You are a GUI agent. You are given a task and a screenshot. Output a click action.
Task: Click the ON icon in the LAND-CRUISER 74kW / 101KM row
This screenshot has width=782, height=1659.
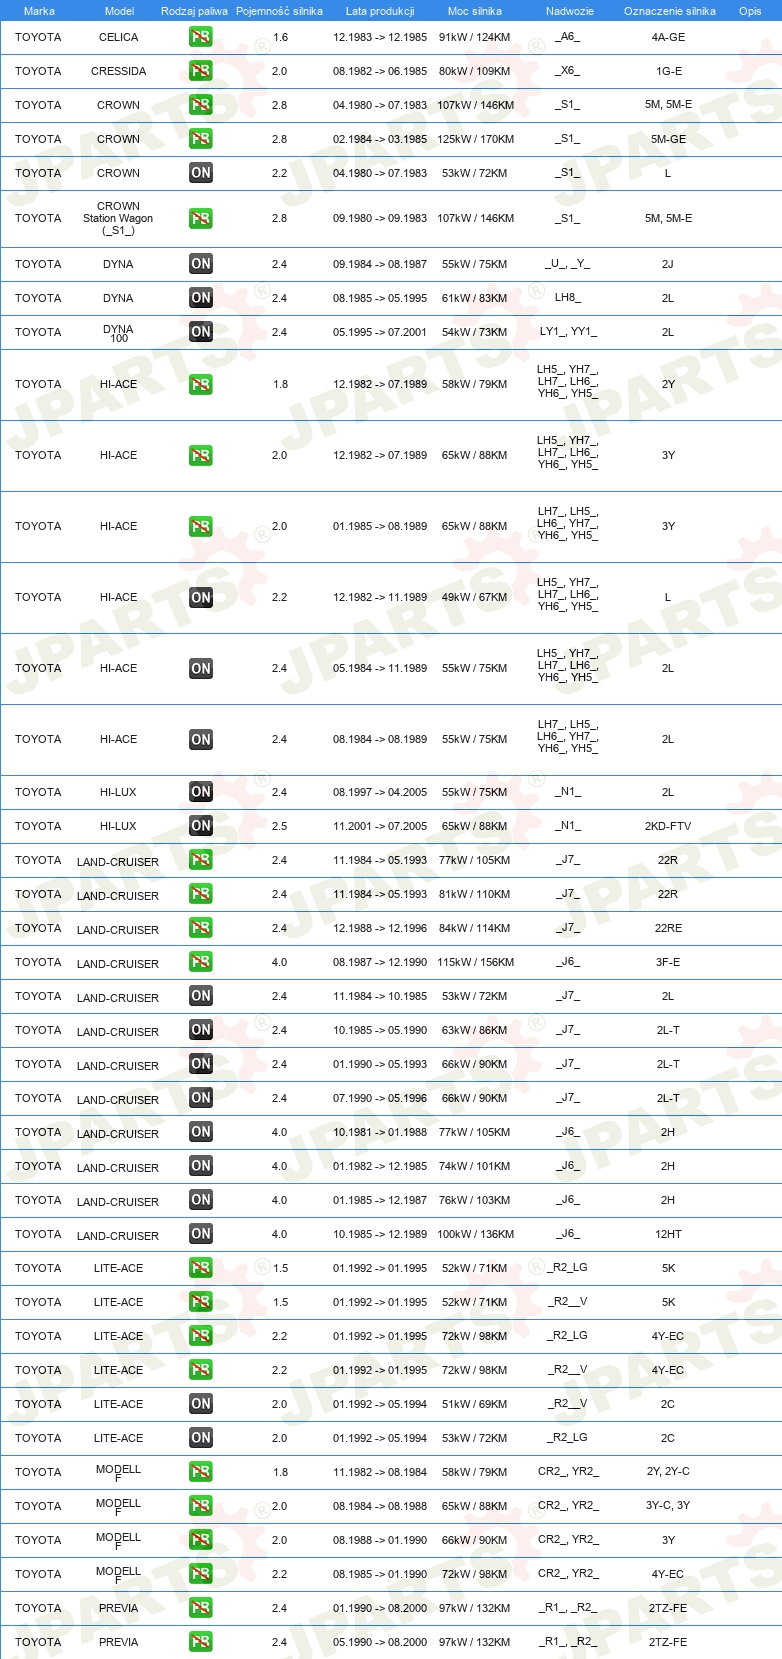201,1166
